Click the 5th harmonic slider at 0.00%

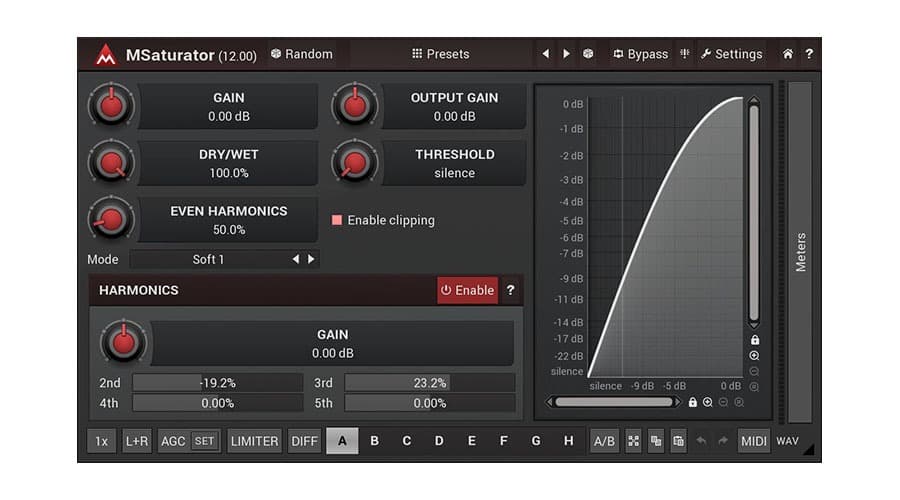point(430,403)
